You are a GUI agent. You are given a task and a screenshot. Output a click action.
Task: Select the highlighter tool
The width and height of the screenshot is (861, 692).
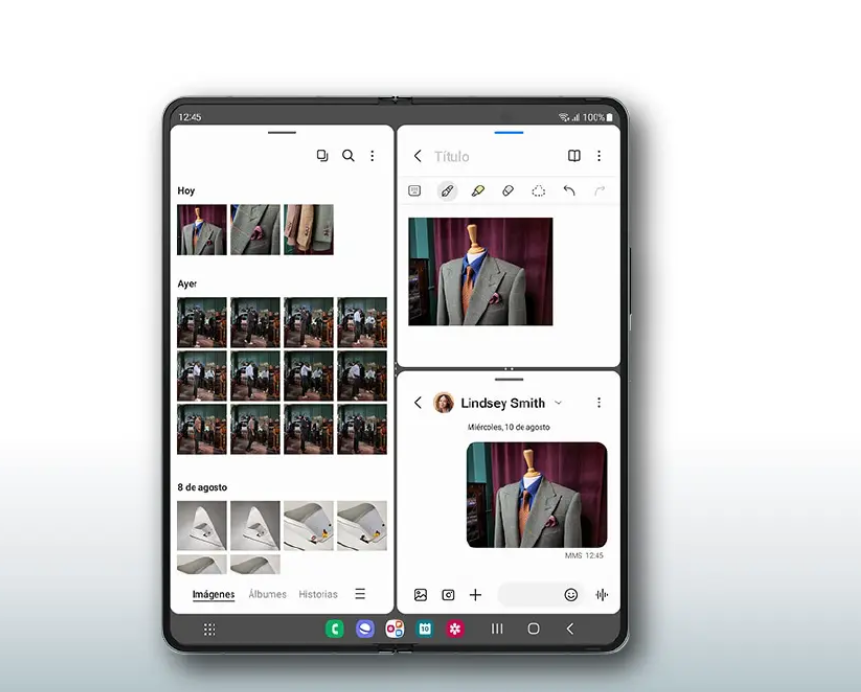[478, 191]
